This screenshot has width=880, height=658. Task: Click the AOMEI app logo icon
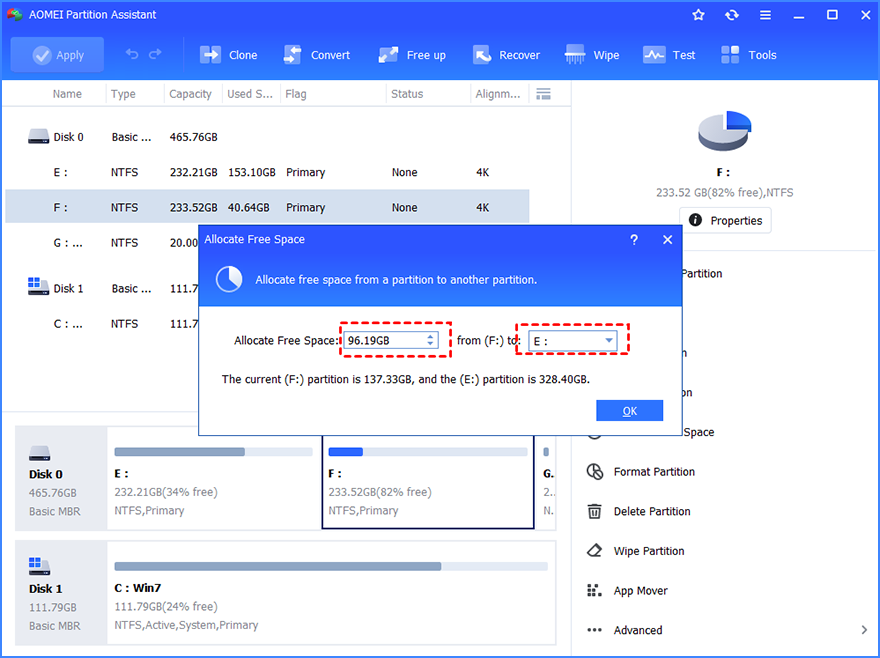point(15,15)
